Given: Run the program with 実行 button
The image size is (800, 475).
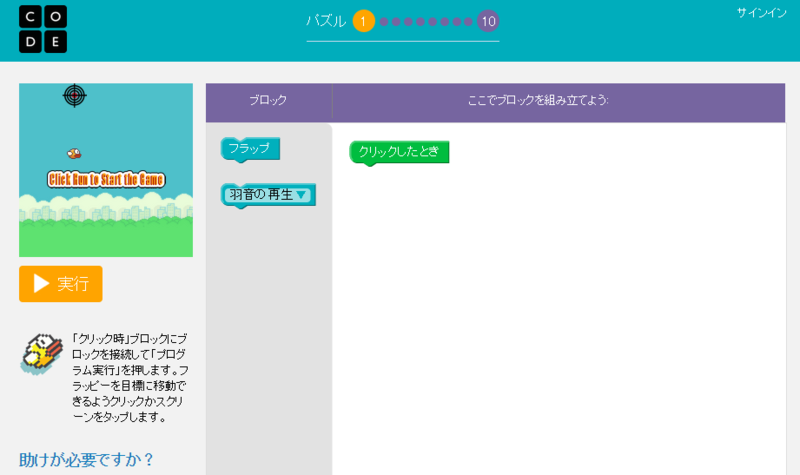Looking at the screenshot, I should tap(61, 284).
